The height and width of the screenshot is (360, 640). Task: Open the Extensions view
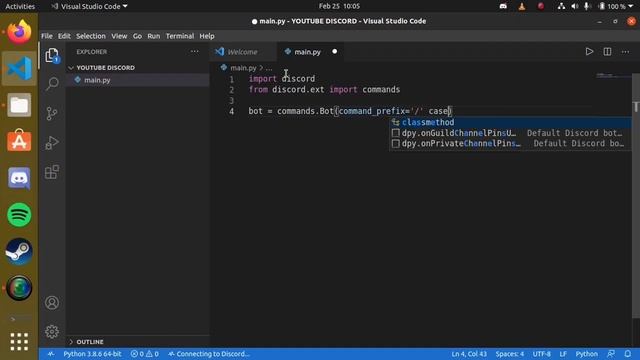click(x=52, y=172)
